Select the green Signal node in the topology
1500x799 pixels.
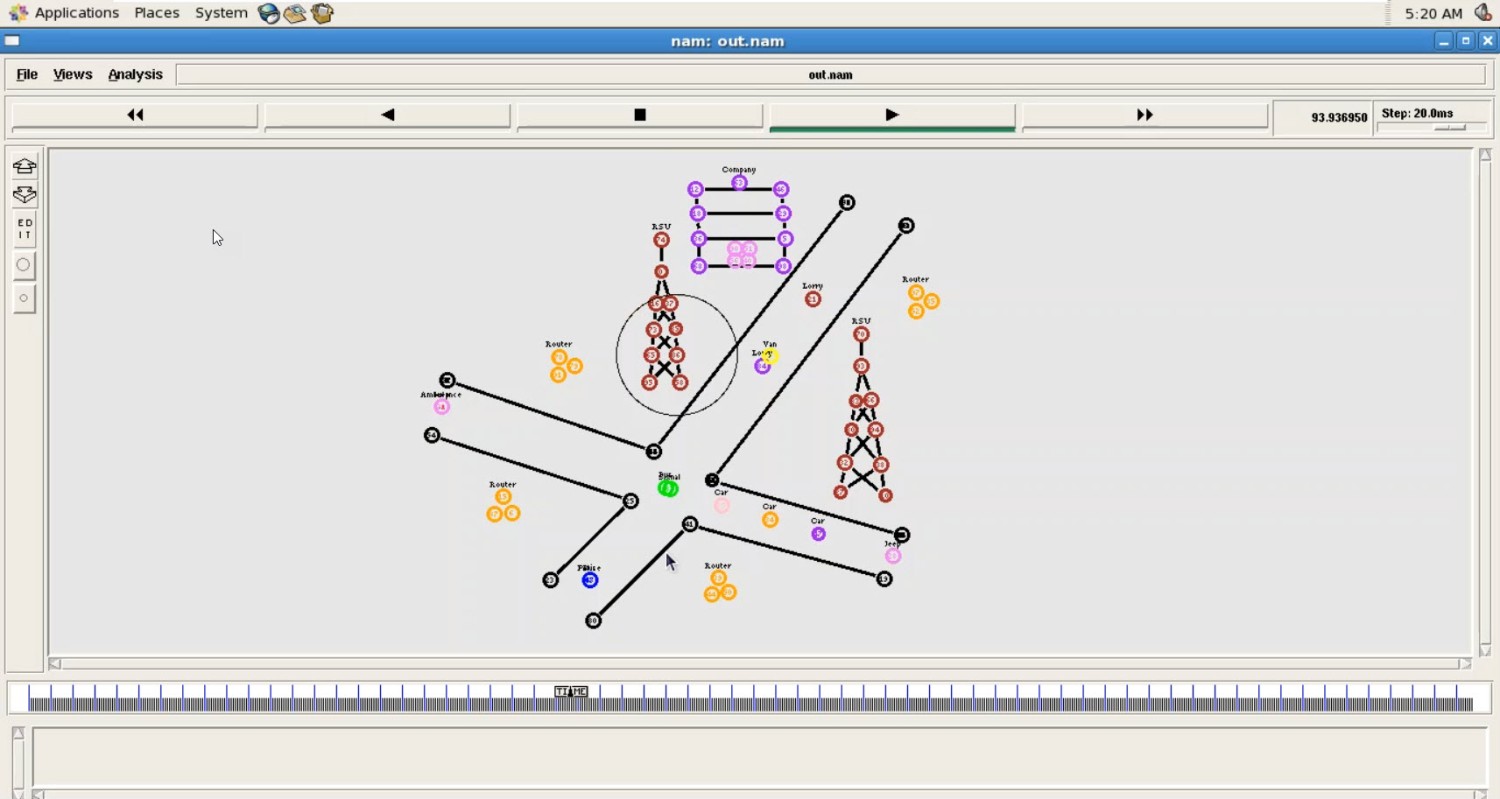click(x=668, y=488)
